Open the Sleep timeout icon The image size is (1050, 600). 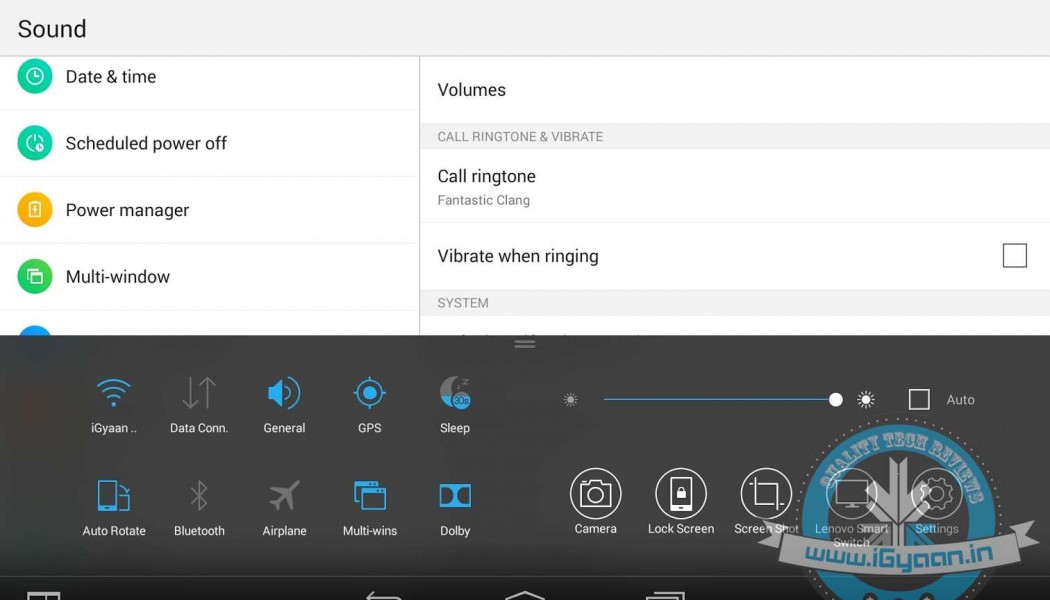(455, 394)
